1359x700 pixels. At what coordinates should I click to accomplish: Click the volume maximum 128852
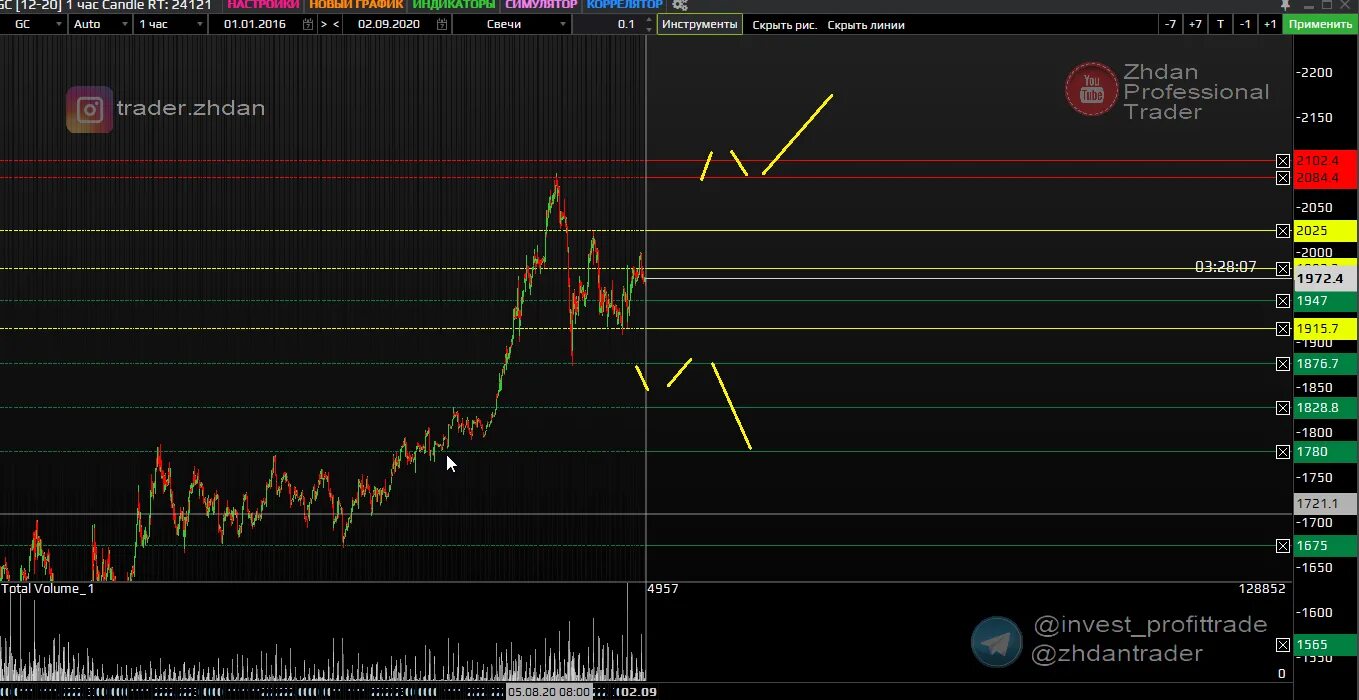click(x=1261, y=589)
